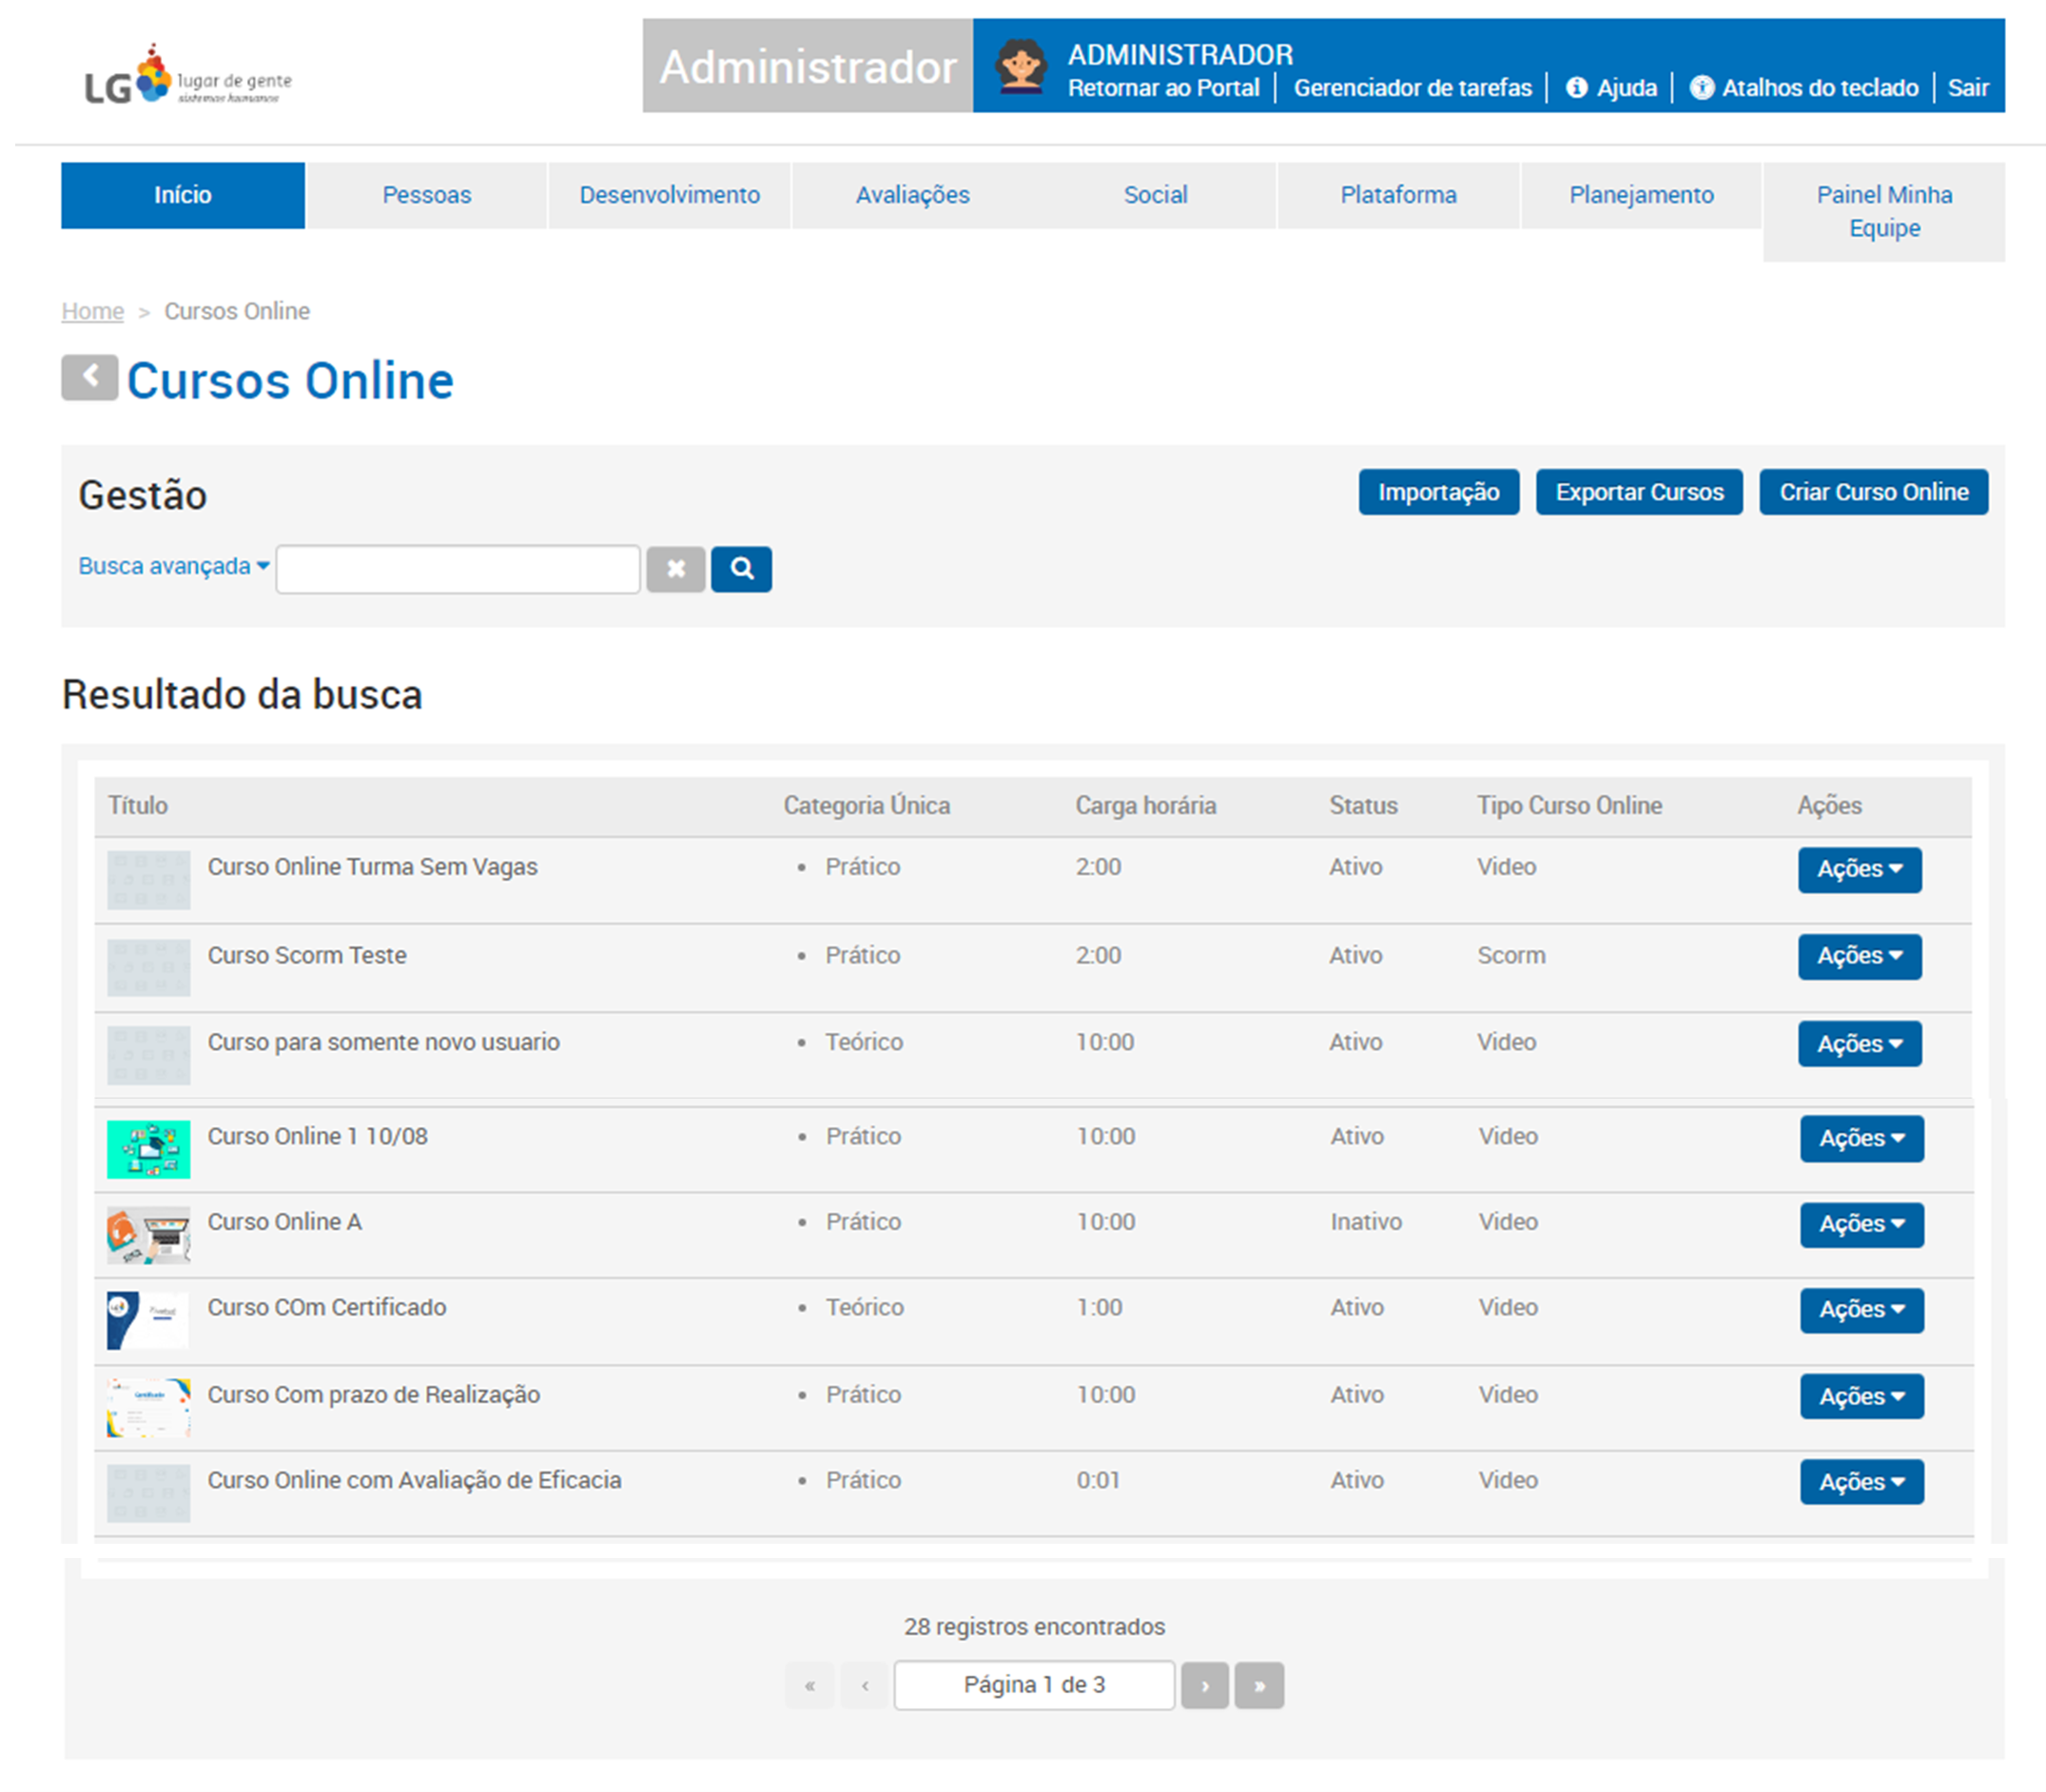
Task: Click the Página 1 de 3 page field
Action: pyautogui.click(x=1034, y=1685)
